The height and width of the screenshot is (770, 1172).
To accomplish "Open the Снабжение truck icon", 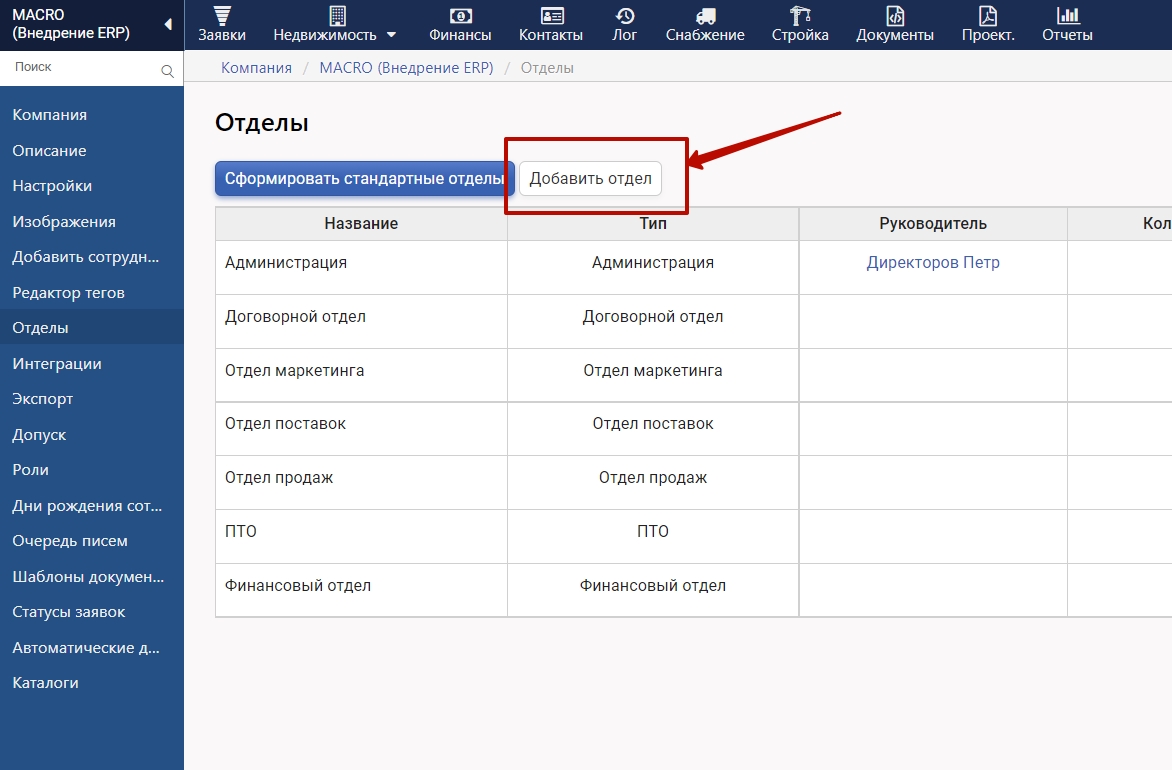I will click(x=705, y=15).
